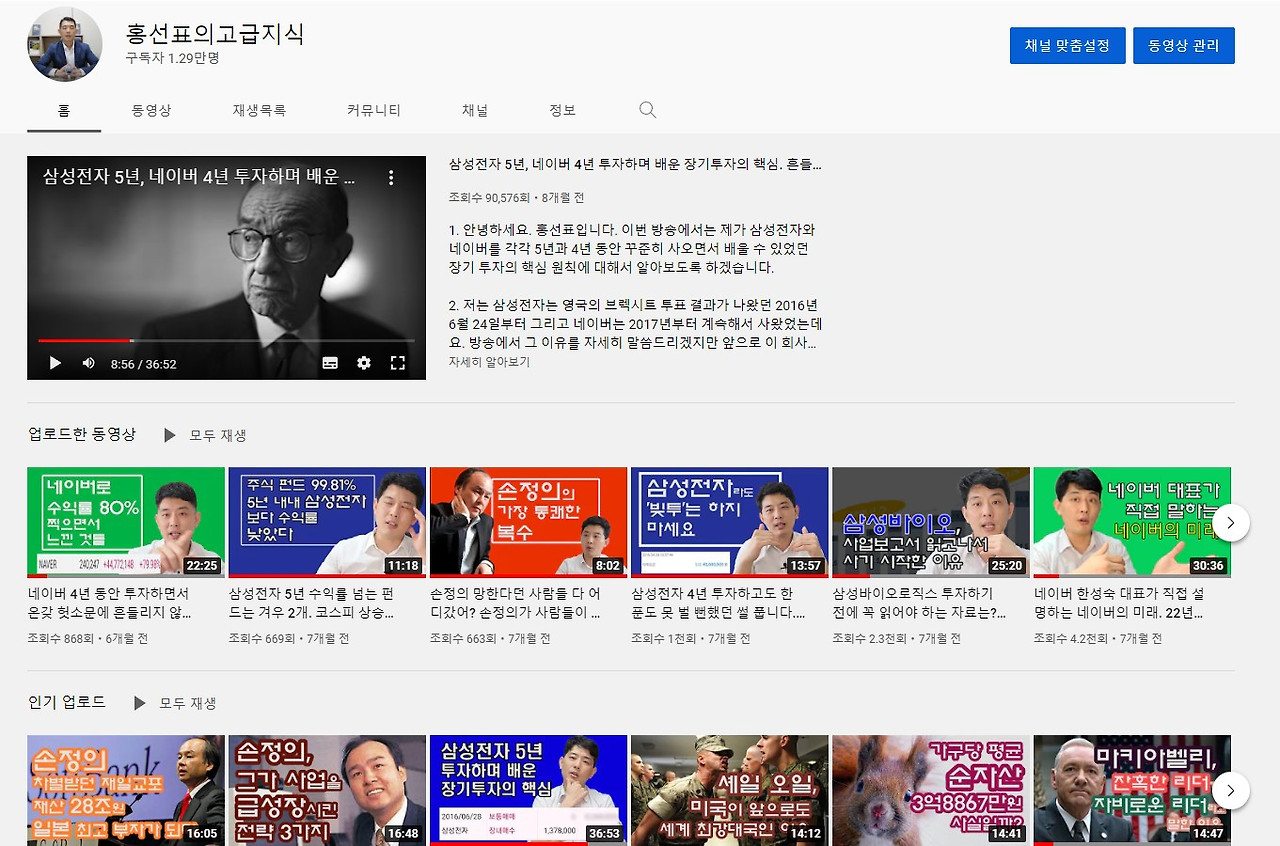This screenshot has height=846, width=1280.
Task: Click the 채널 맞춤설정 button
Action: (x=1068, y=46)
